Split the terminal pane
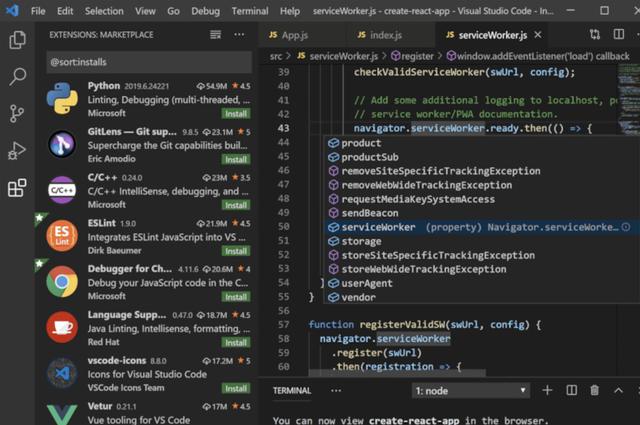The image size is (640, 425). pyautogui.click(x=571, y=390)
